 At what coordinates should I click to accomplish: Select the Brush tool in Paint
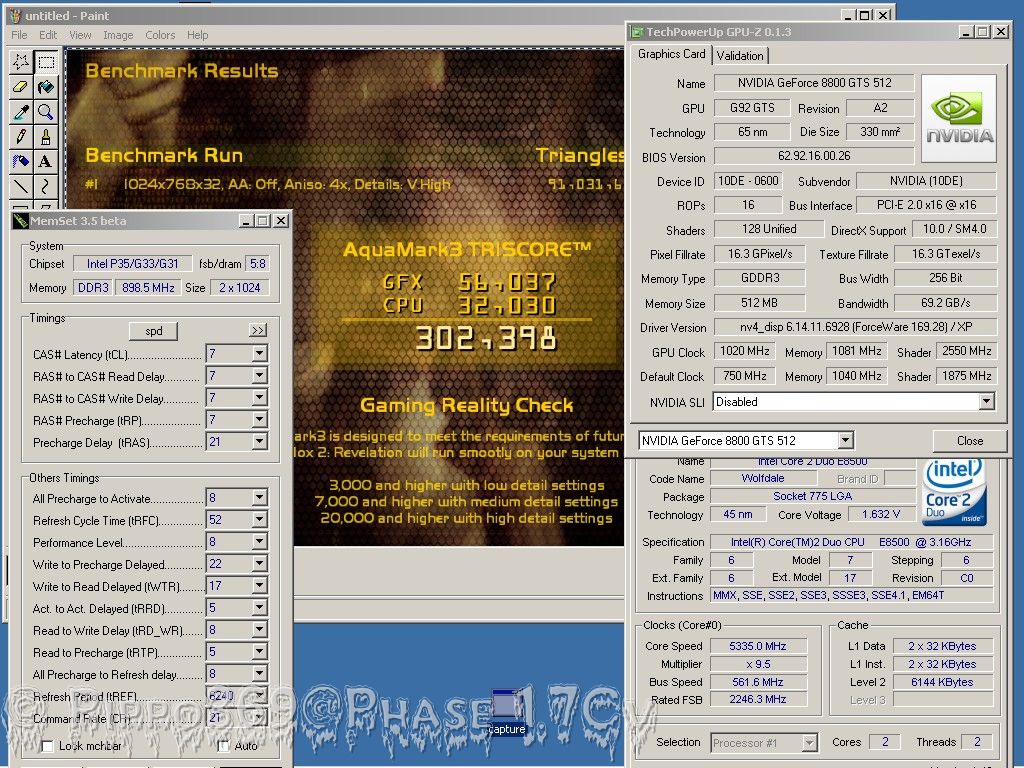(46, 136)
